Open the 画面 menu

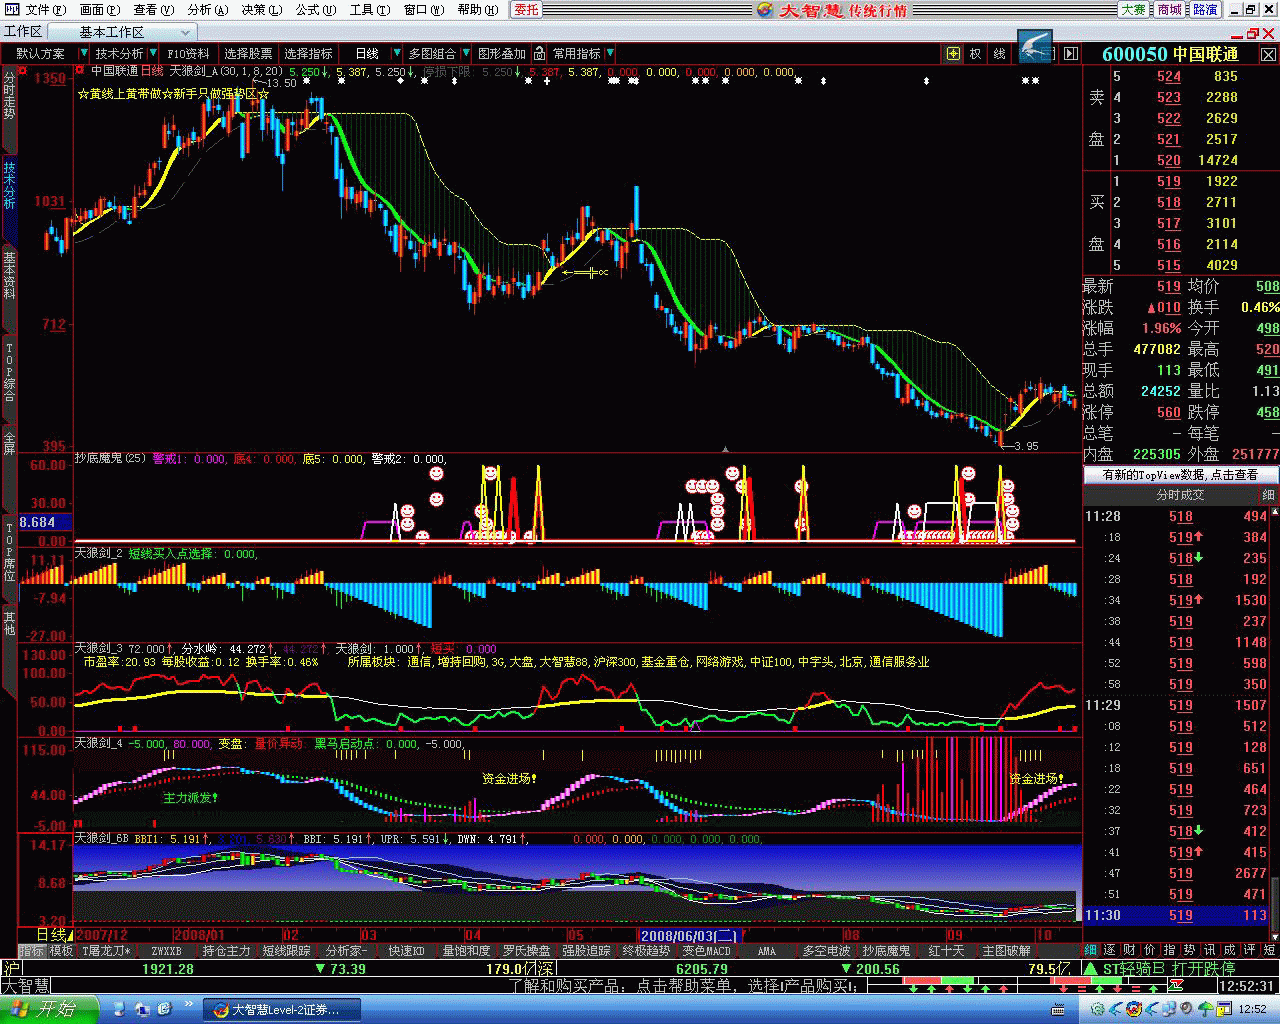[x=99, y=9]
